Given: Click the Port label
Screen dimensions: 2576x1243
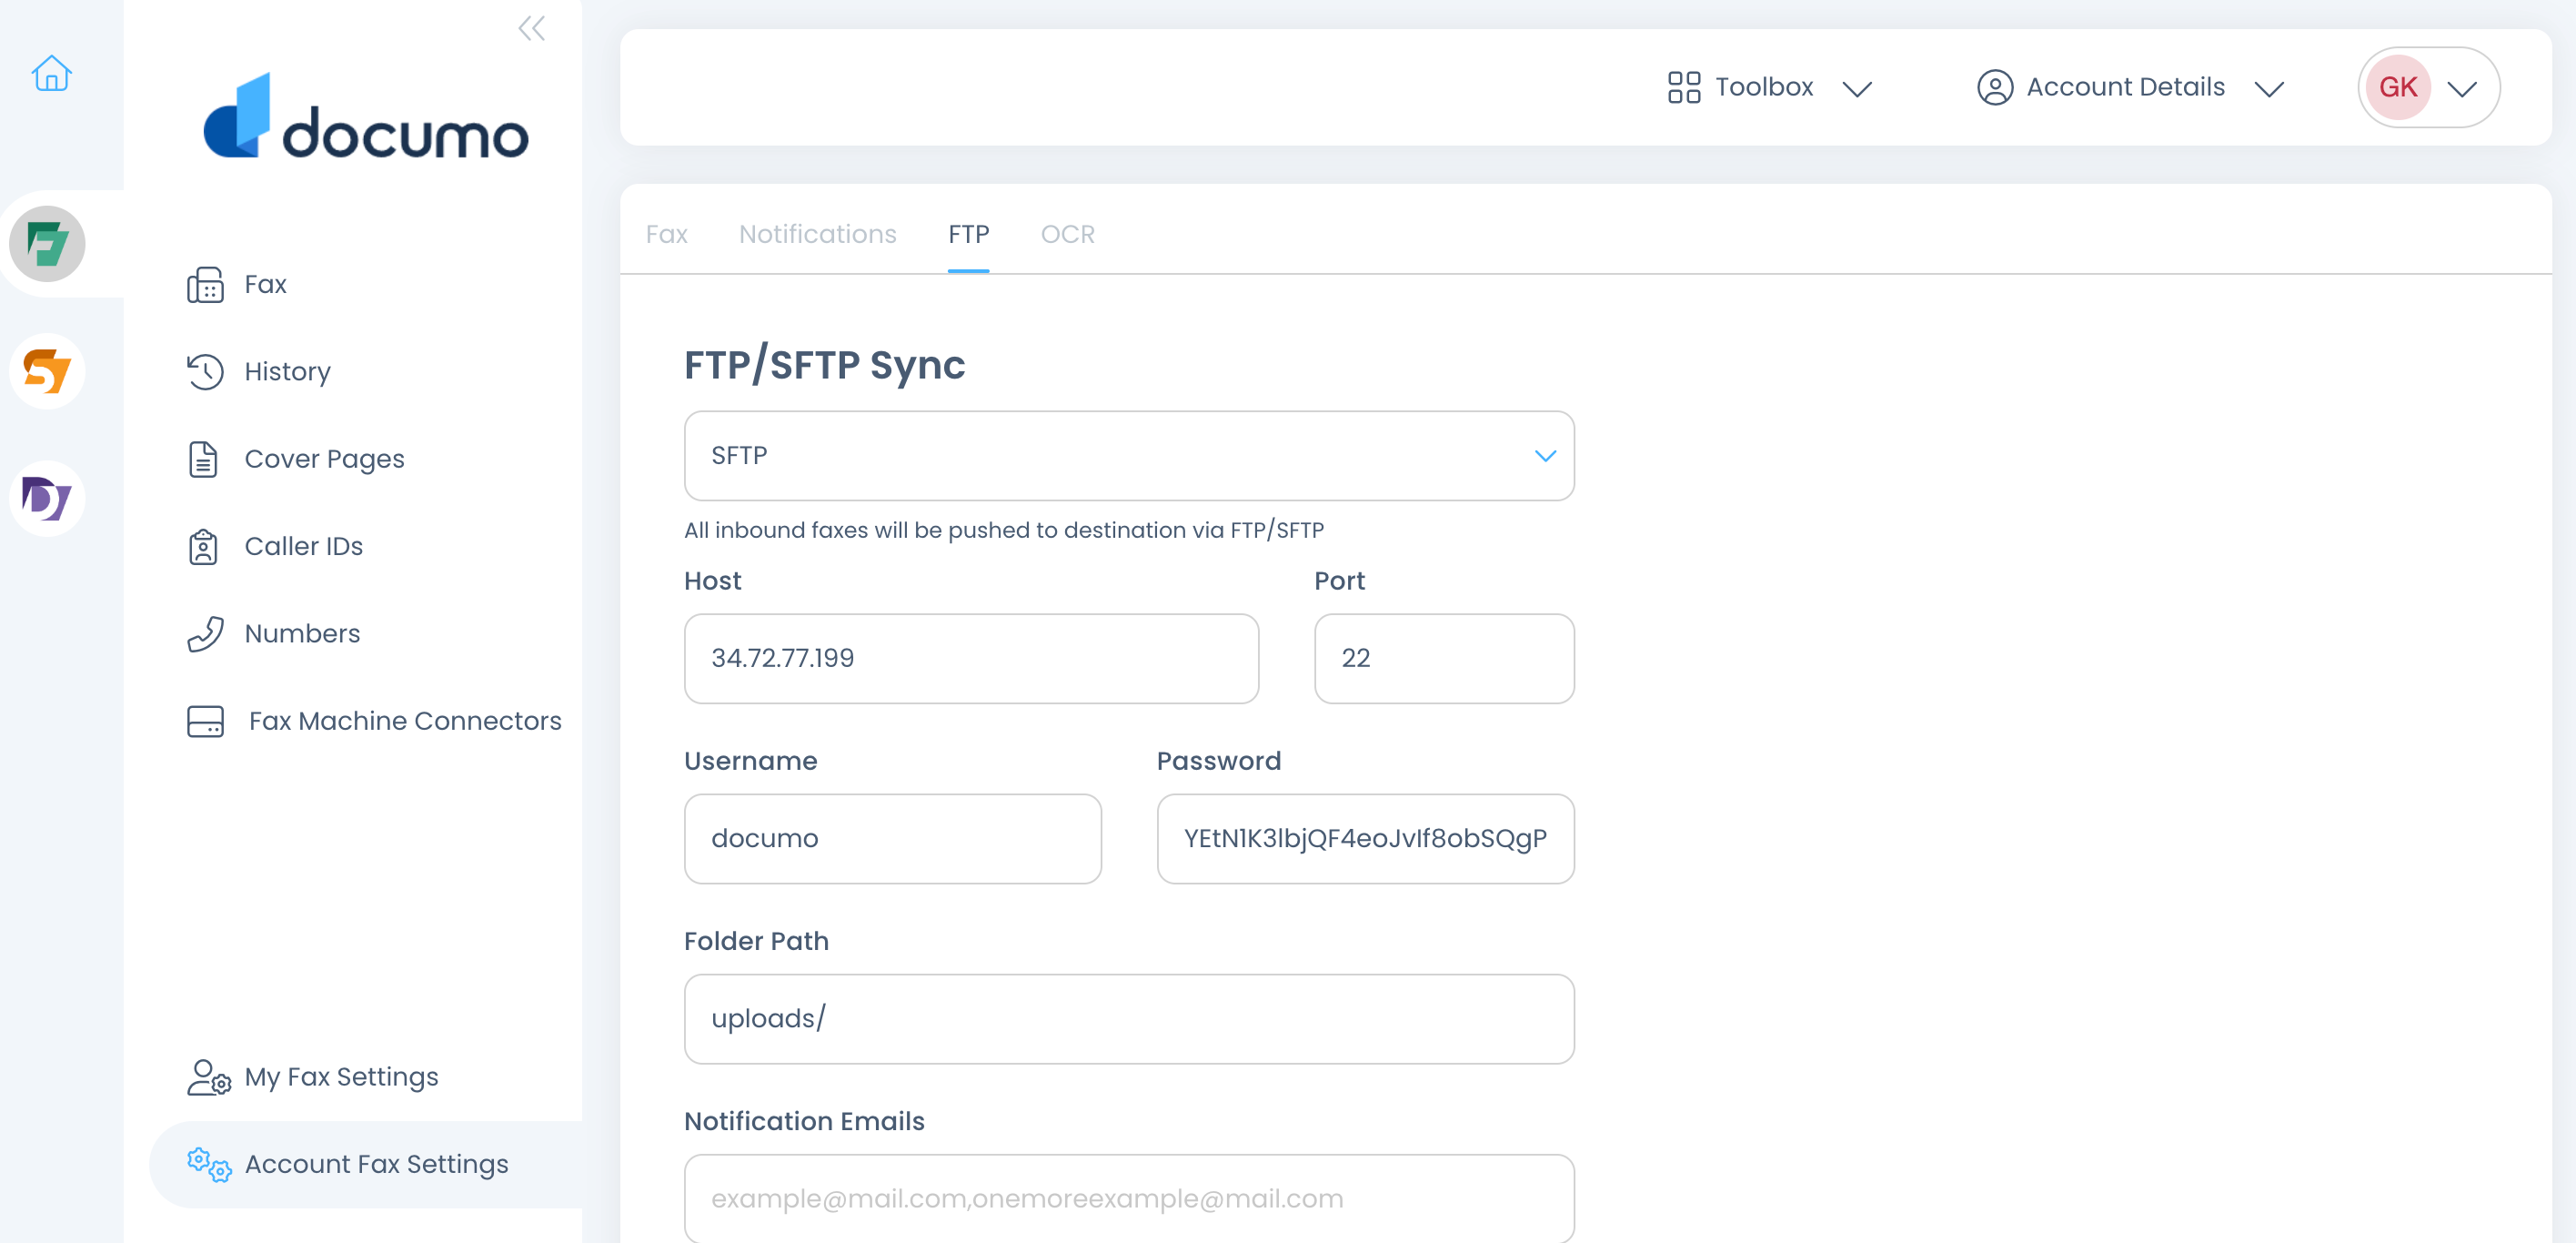Looking at the screenshot, I should (1339, 581).
